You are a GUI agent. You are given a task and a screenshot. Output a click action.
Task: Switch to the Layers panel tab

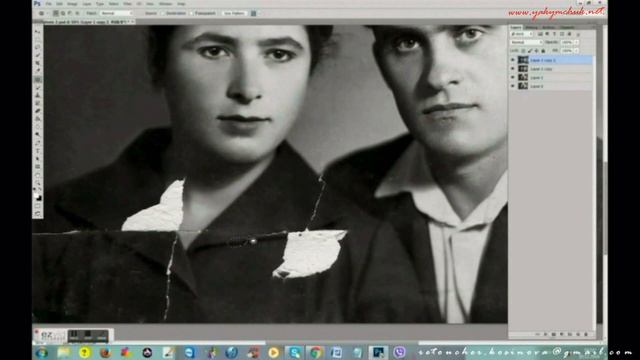(516, 27)
